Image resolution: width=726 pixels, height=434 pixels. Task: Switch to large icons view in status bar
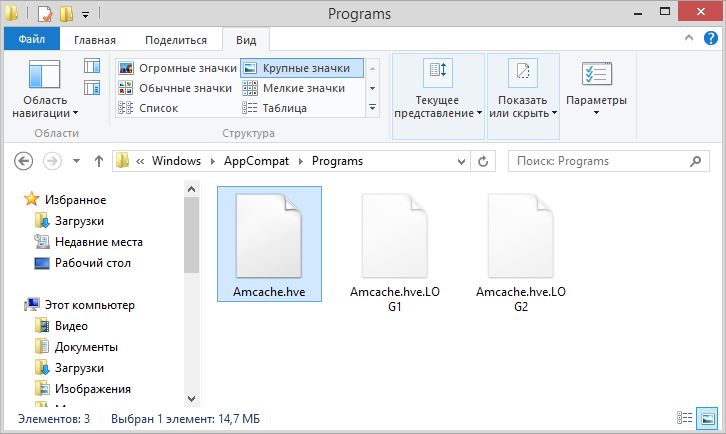[x=707, y=418]
